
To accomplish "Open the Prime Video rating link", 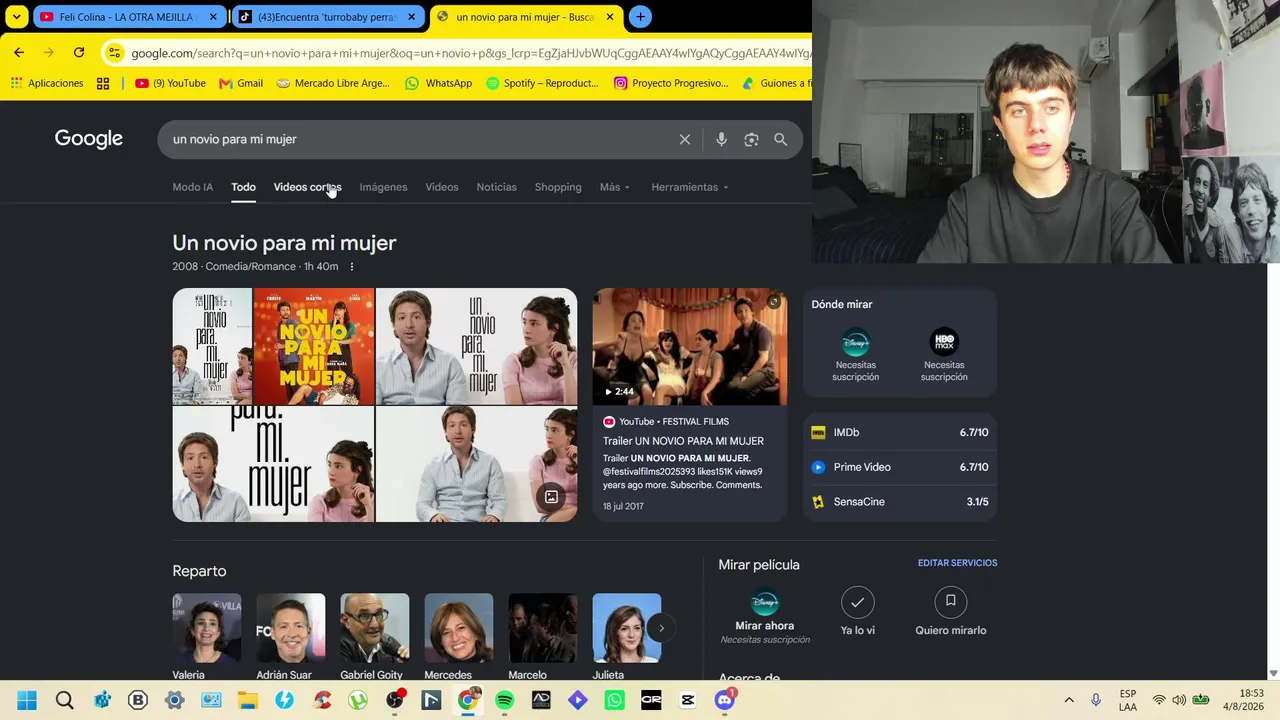I will click(900, 467).
